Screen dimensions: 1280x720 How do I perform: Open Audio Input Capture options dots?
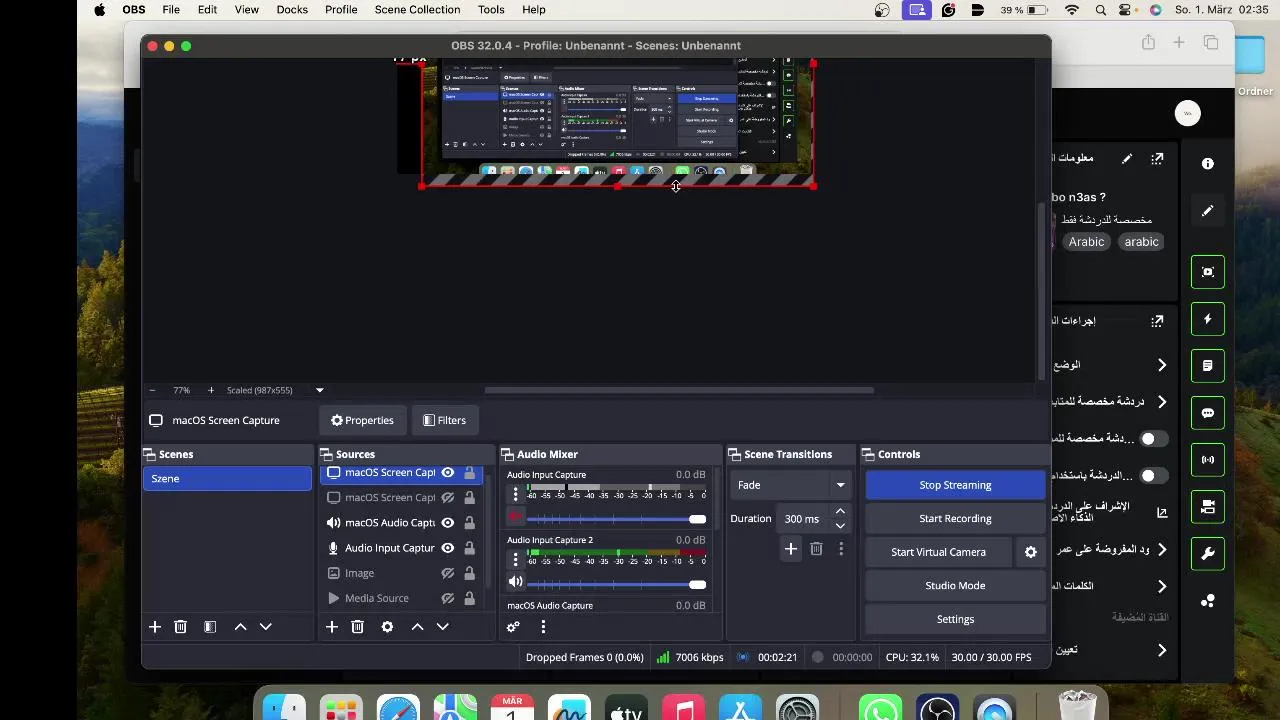click(516, 494)
